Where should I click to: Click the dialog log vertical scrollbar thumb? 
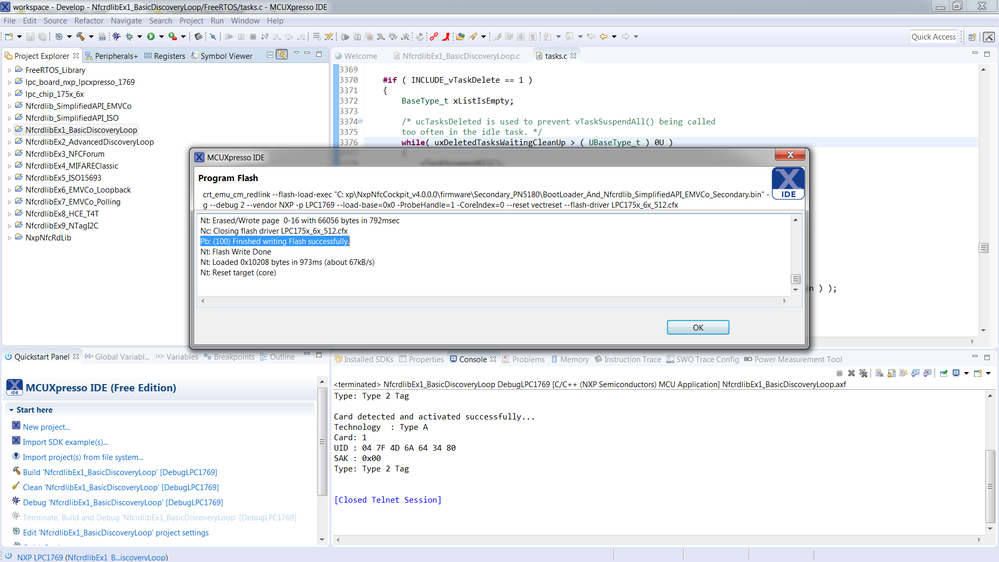coord(795,279)
